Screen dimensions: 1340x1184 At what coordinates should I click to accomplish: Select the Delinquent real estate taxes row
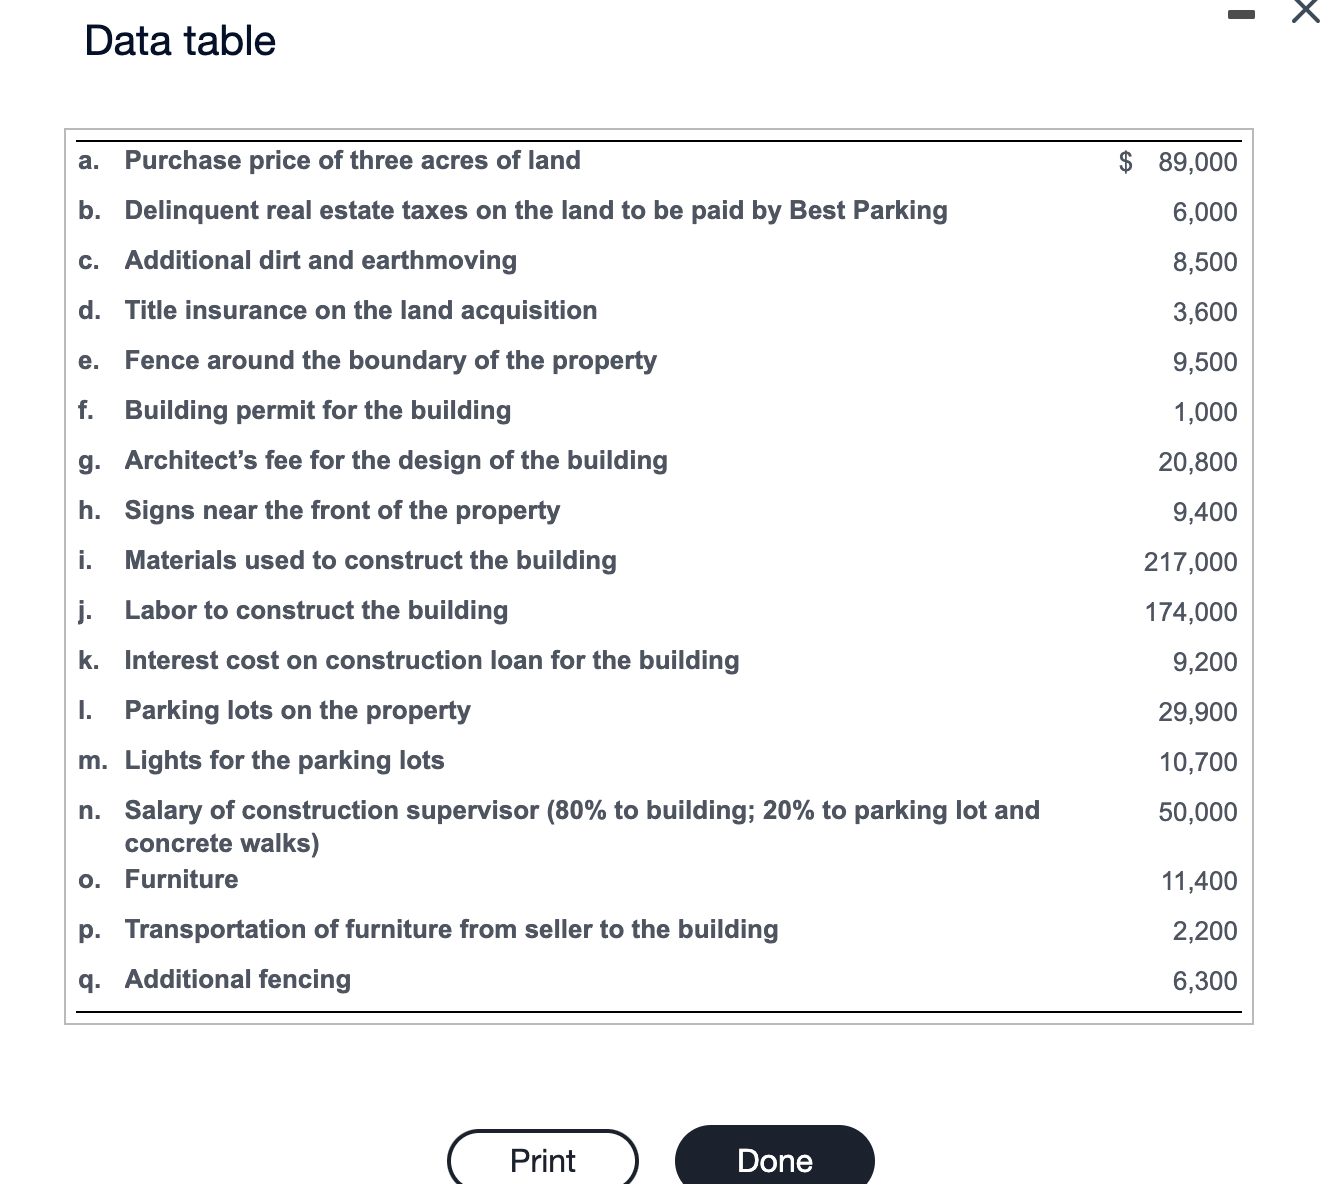[x=535, y=210]
